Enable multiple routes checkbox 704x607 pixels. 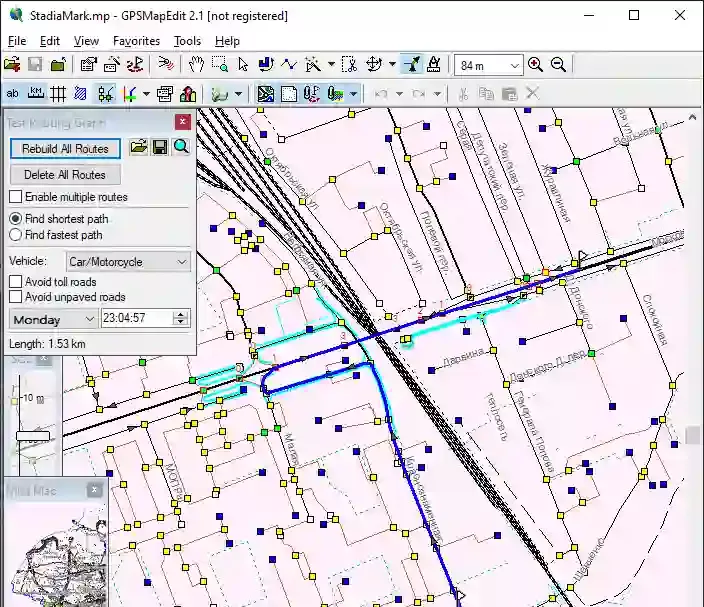click(15, 197)
